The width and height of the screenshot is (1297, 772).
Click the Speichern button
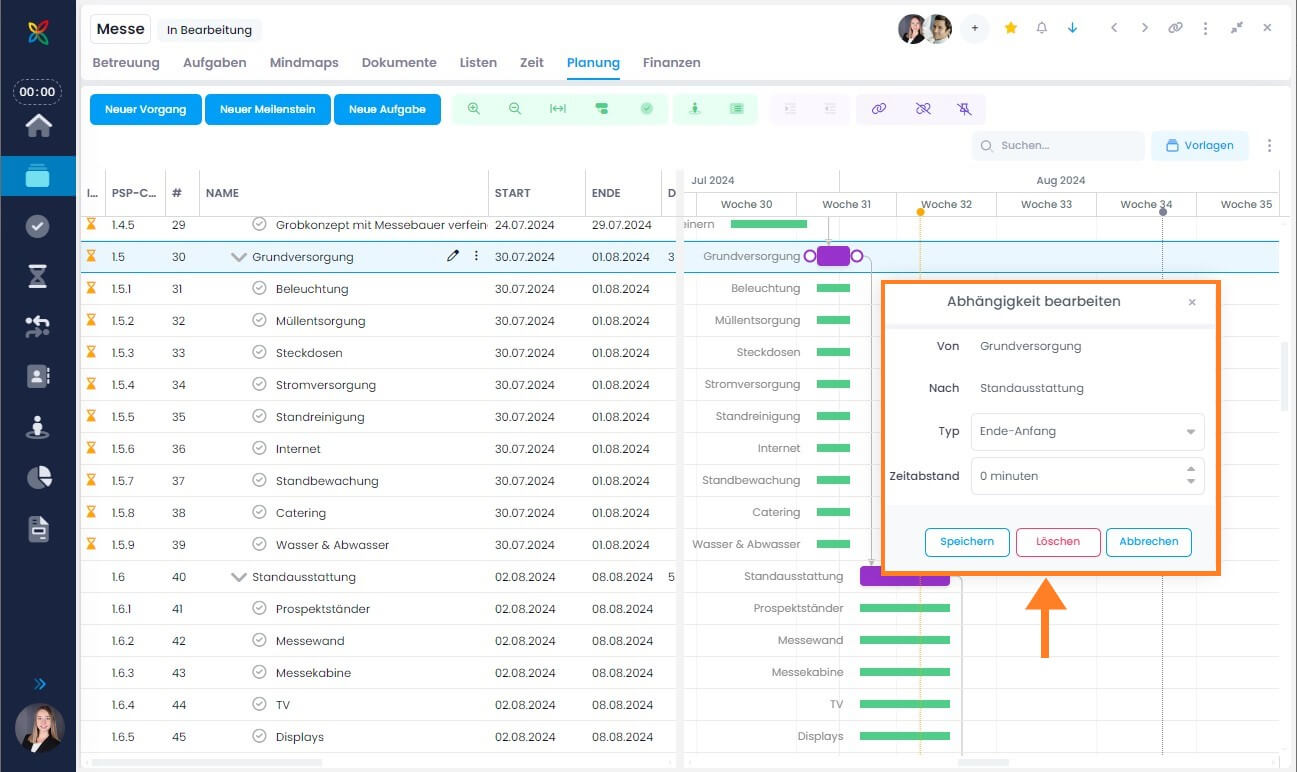point(966,542)
